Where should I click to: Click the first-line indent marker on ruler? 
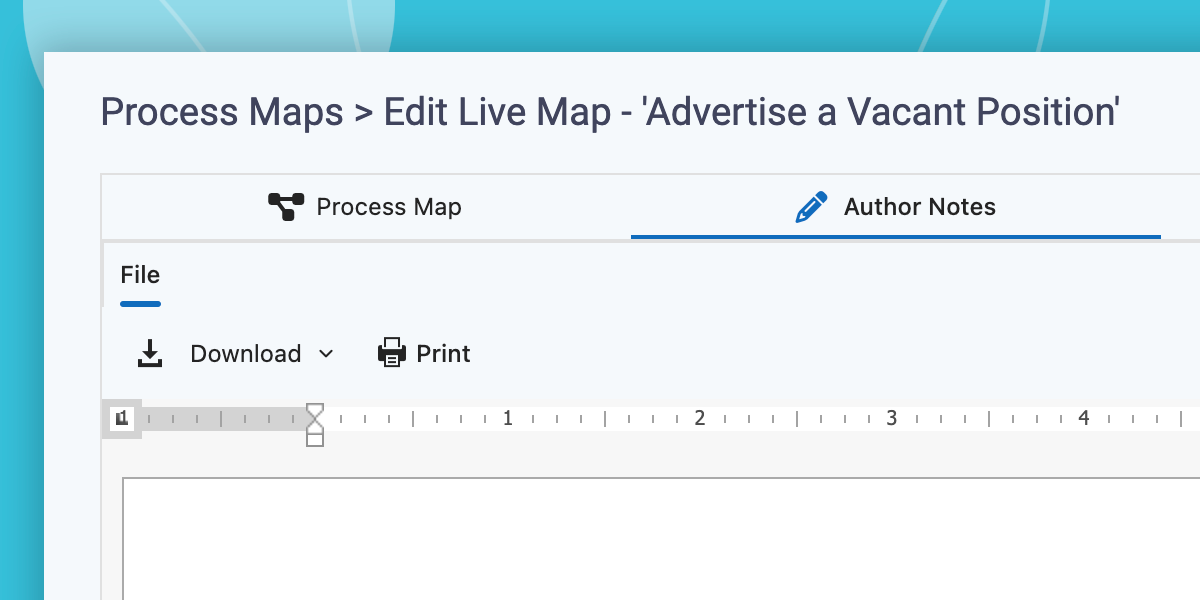coord(315,410)
